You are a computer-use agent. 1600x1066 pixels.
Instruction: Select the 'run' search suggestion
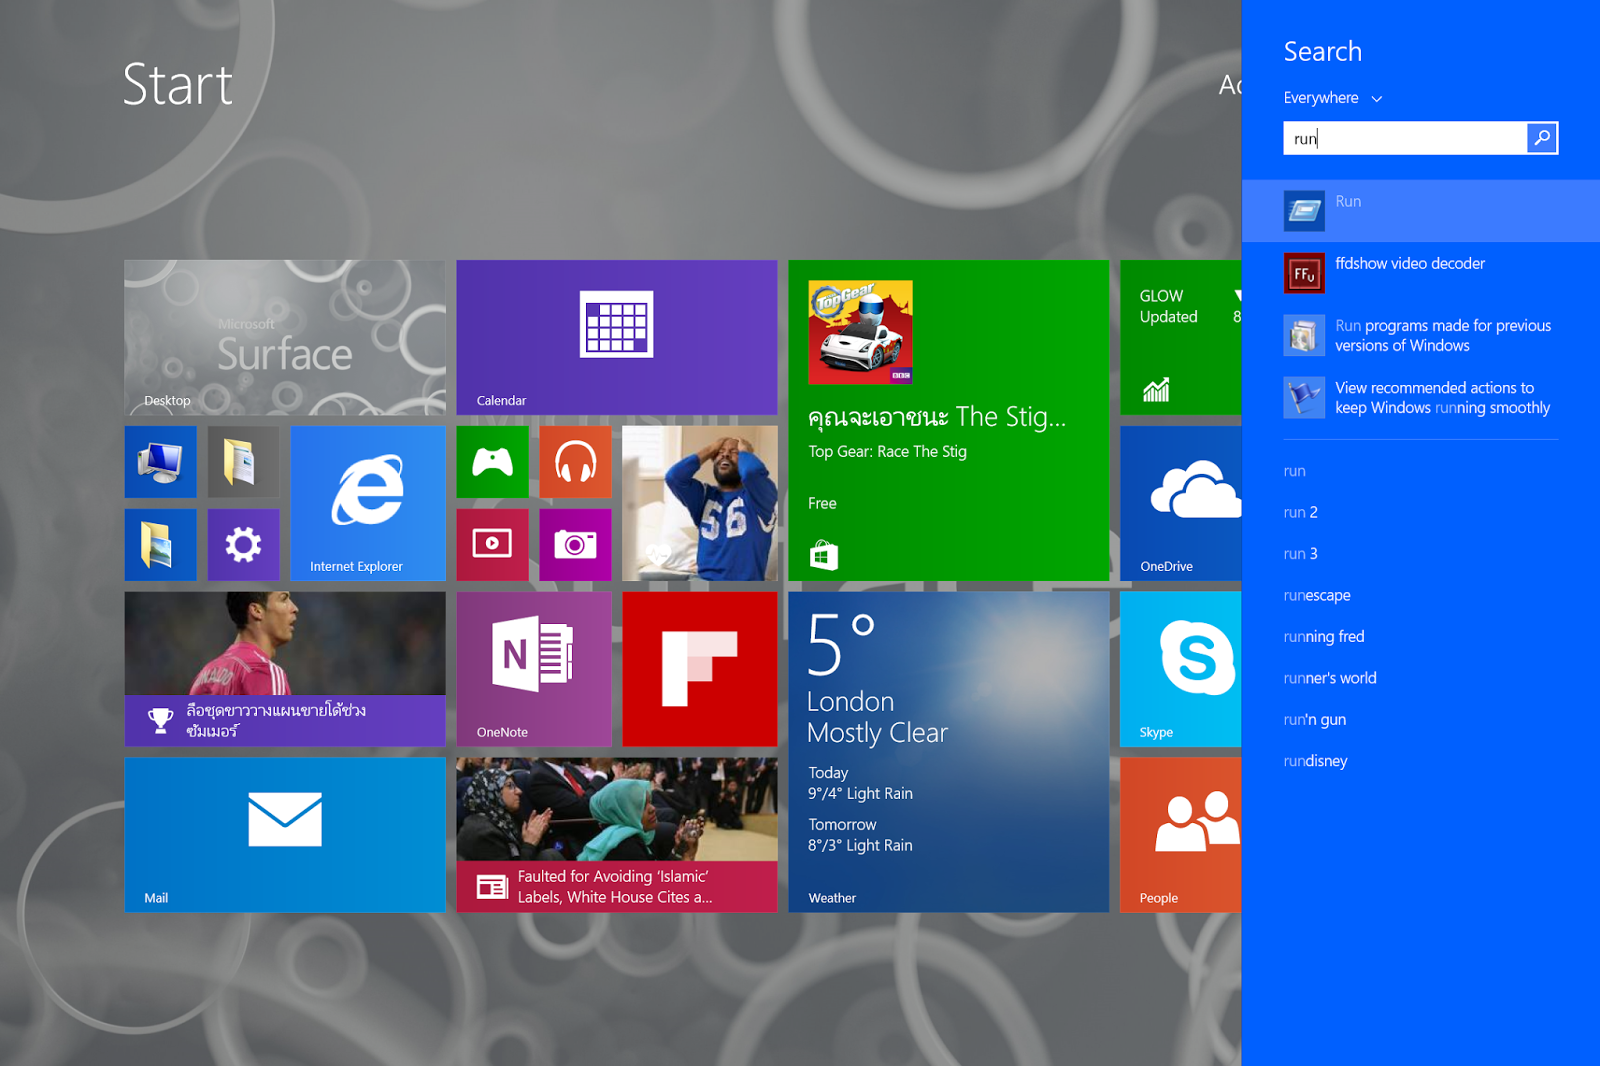pyautogui.click(x=1295, y=471)
